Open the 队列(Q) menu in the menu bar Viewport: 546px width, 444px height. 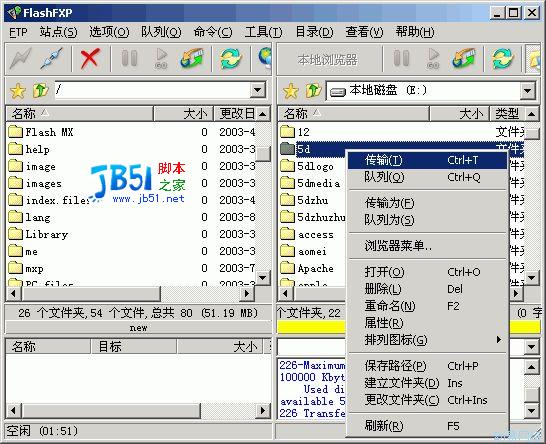point(161,32)
